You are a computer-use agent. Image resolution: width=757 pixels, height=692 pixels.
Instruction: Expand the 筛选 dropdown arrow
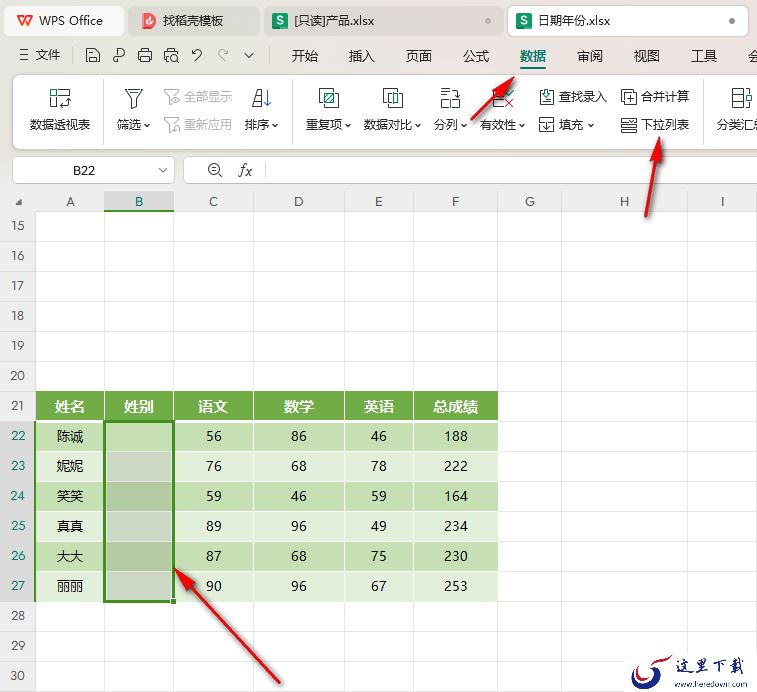[147, 126]
